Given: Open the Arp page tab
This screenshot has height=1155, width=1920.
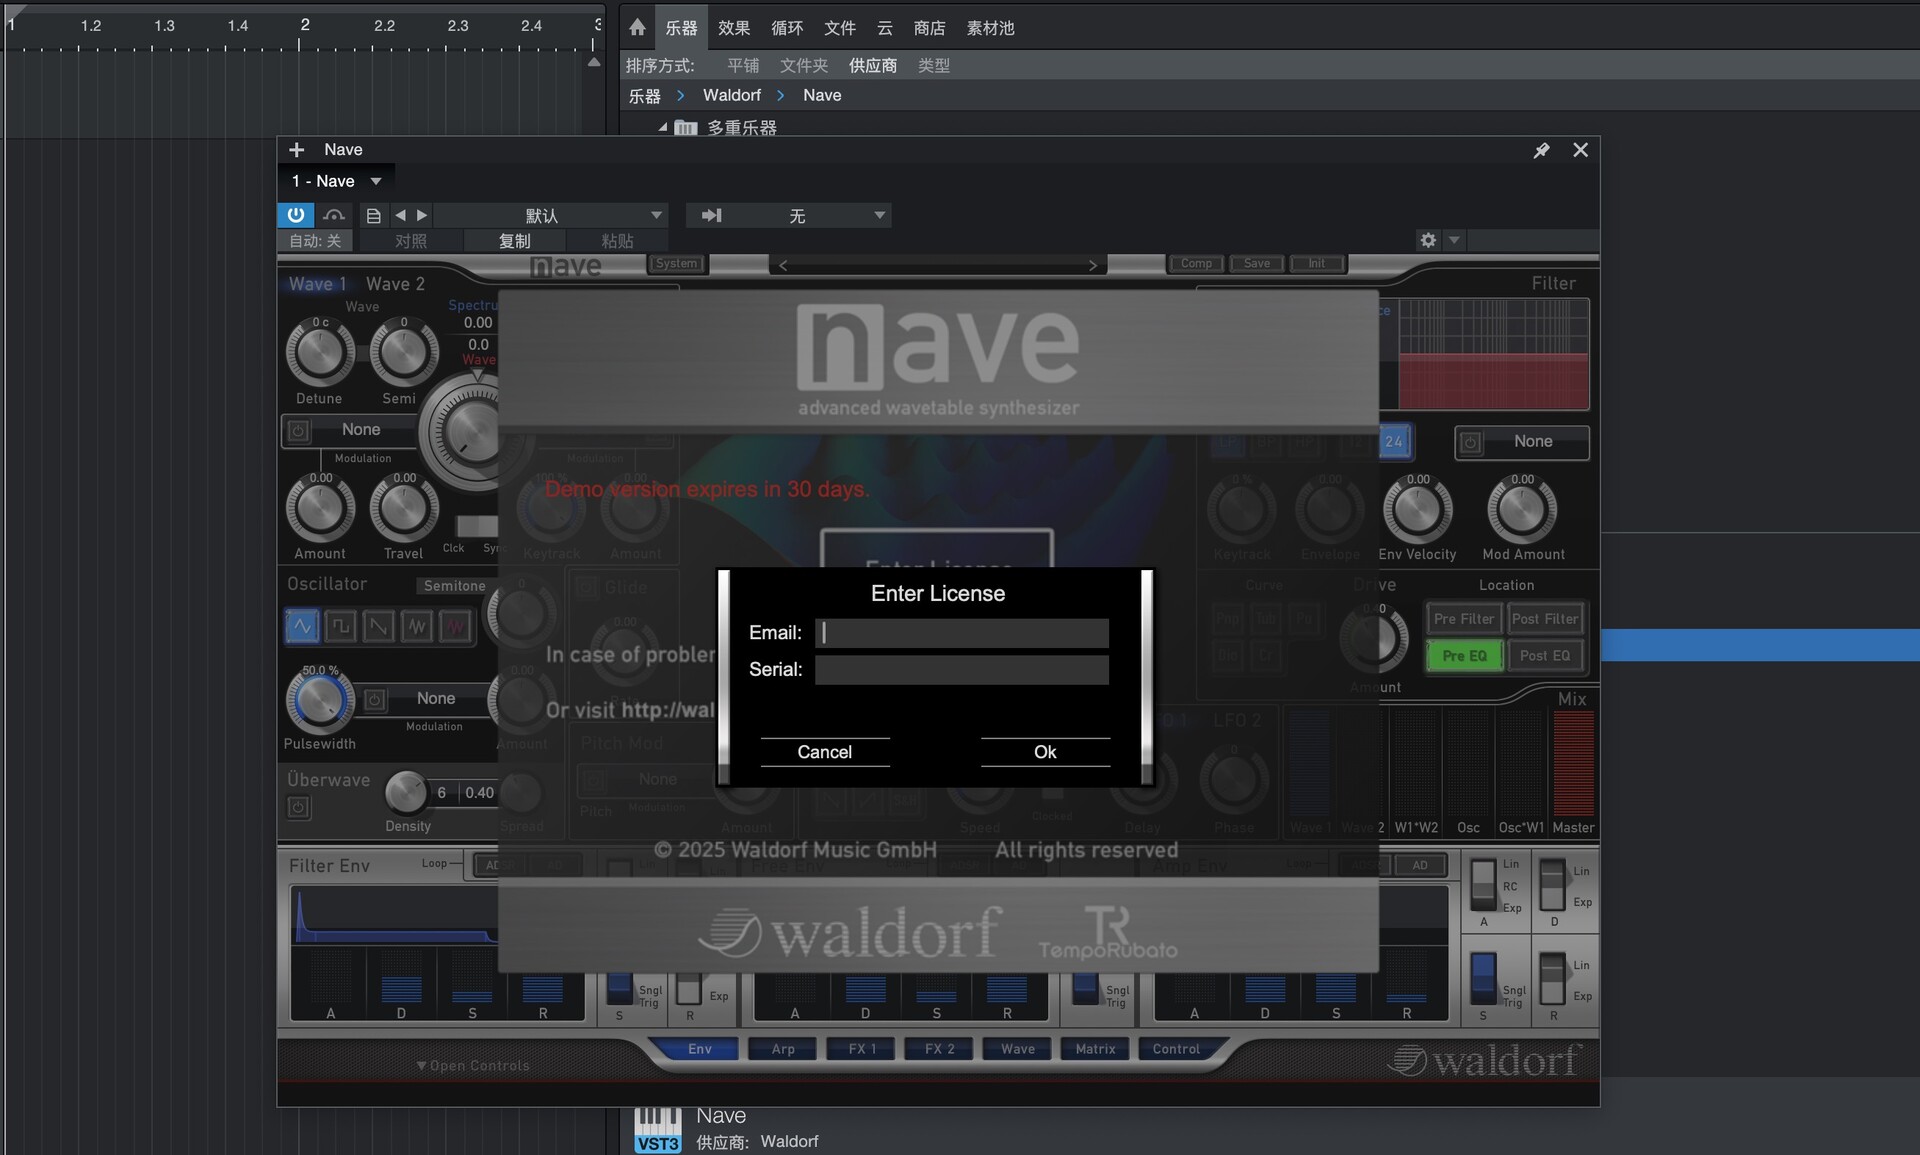Looking at the screenshot, I should pyautogui.click(x=783, y=1049).
